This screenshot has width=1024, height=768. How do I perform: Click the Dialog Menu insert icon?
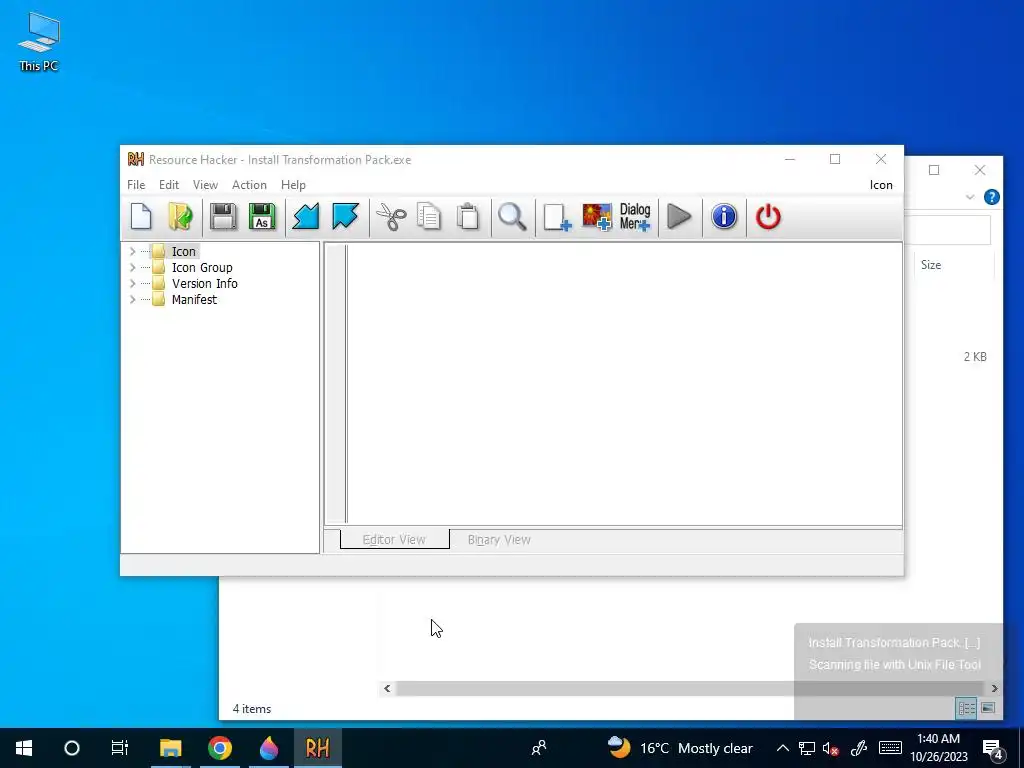point(635,217)
